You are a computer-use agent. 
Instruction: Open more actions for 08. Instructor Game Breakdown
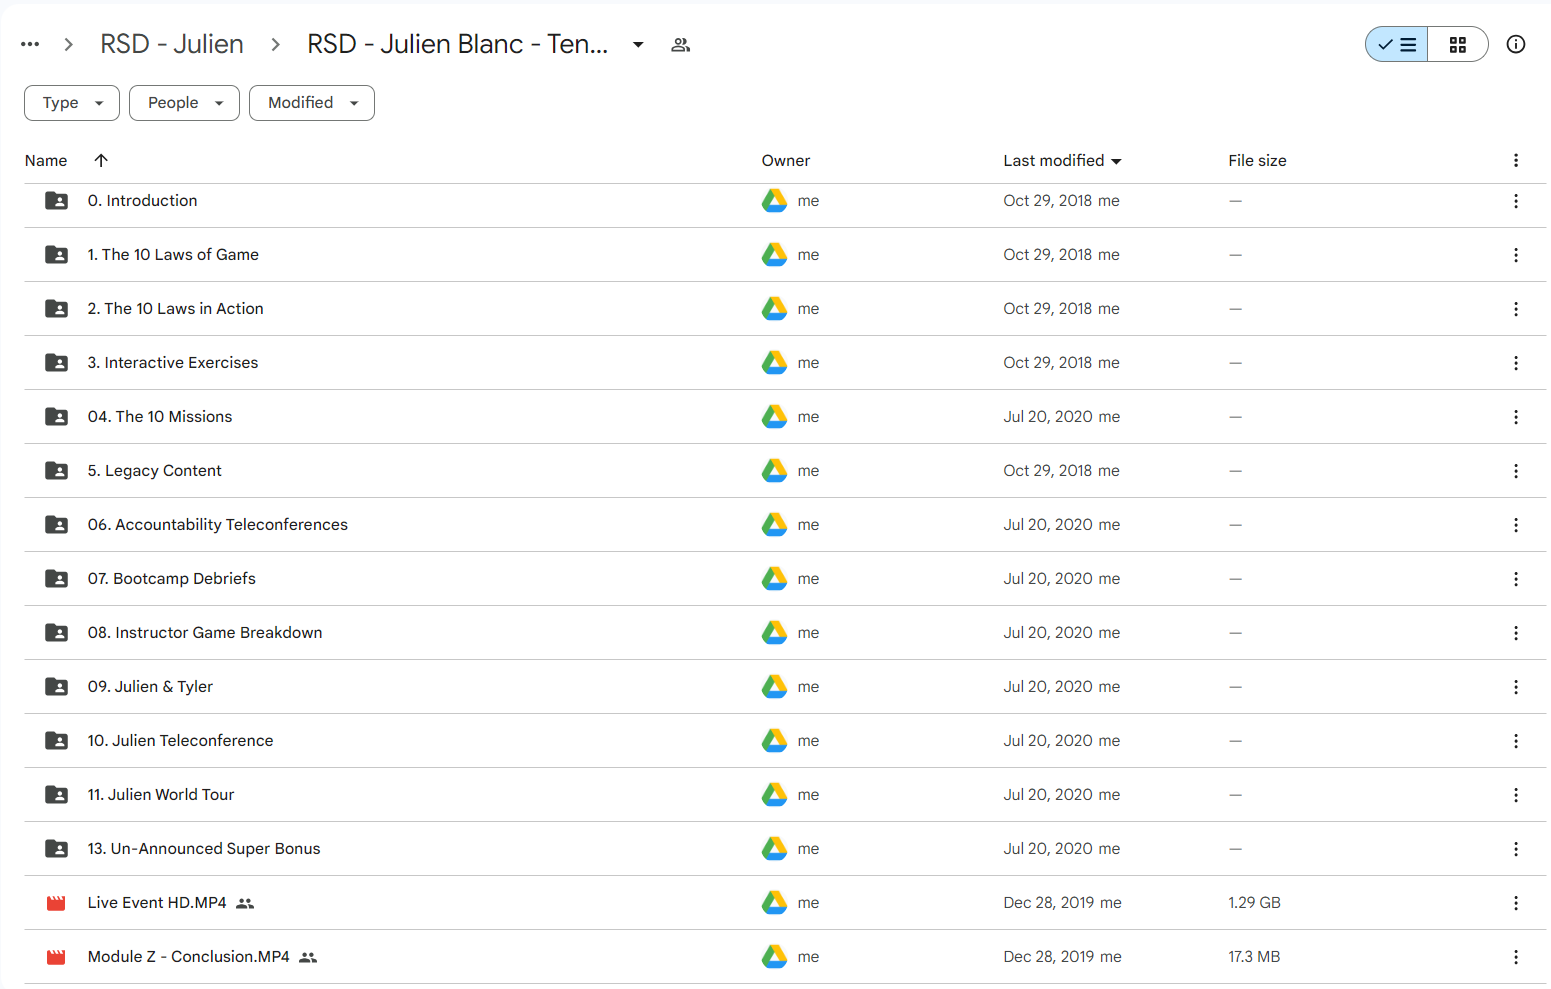1516,633
